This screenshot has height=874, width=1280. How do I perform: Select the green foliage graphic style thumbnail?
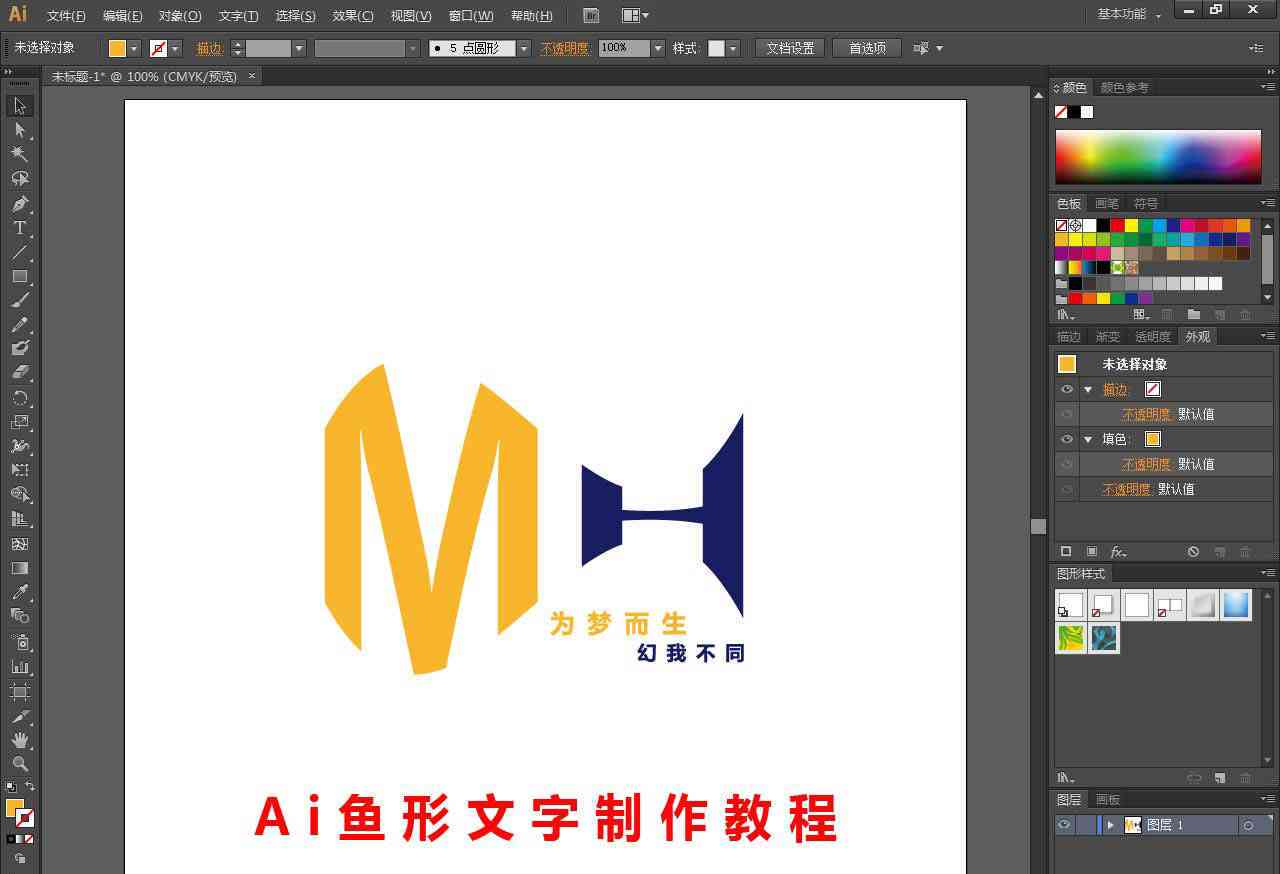[1071, 637]
